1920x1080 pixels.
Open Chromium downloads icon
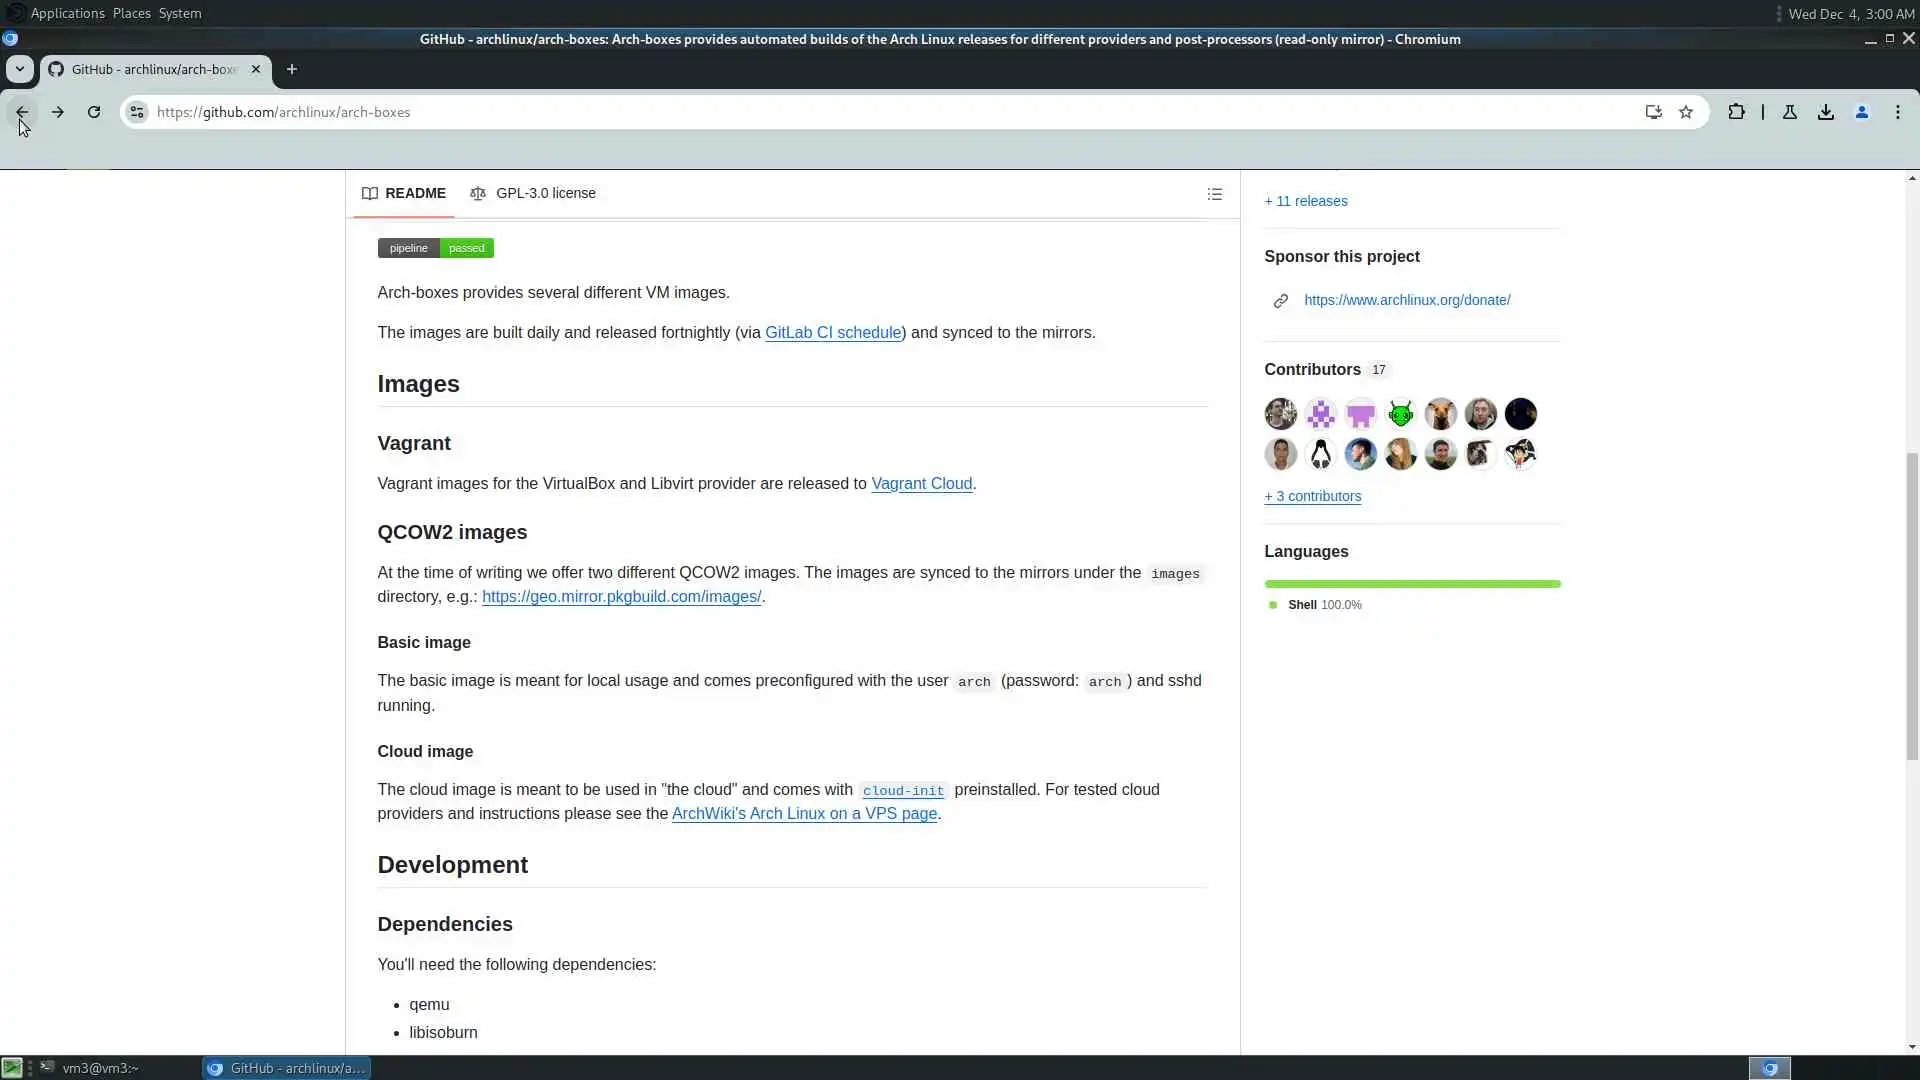(x=1826, y=112)
